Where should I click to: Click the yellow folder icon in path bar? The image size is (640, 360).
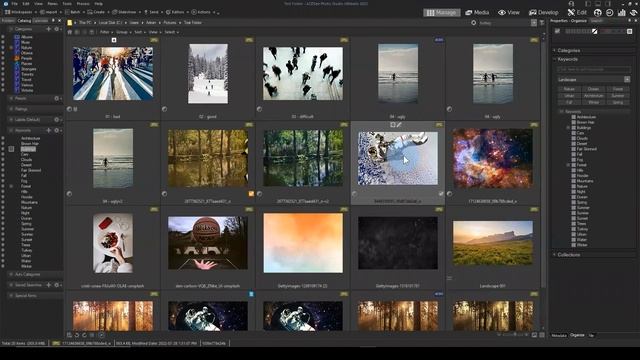click(x=70, y=22)
